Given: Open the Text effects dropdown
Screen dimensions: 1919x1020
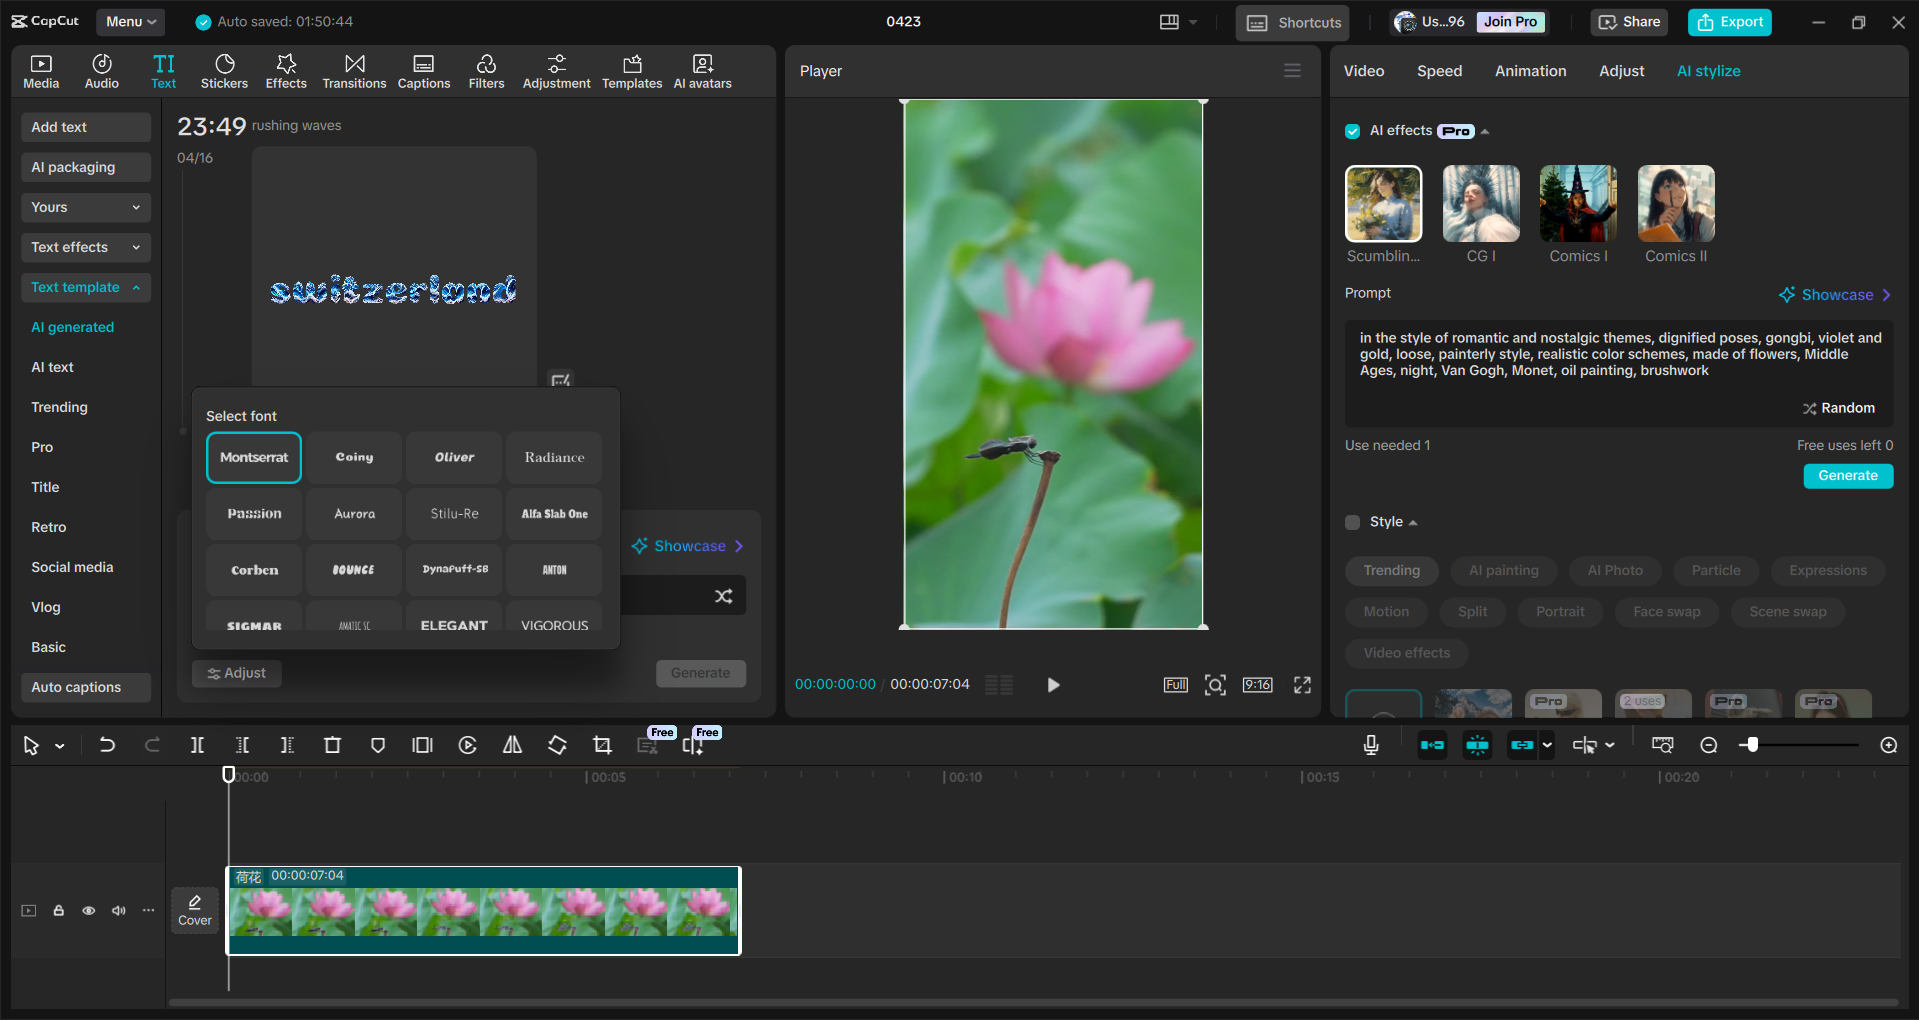Looking at the screenshot, I should pos(85,247).
